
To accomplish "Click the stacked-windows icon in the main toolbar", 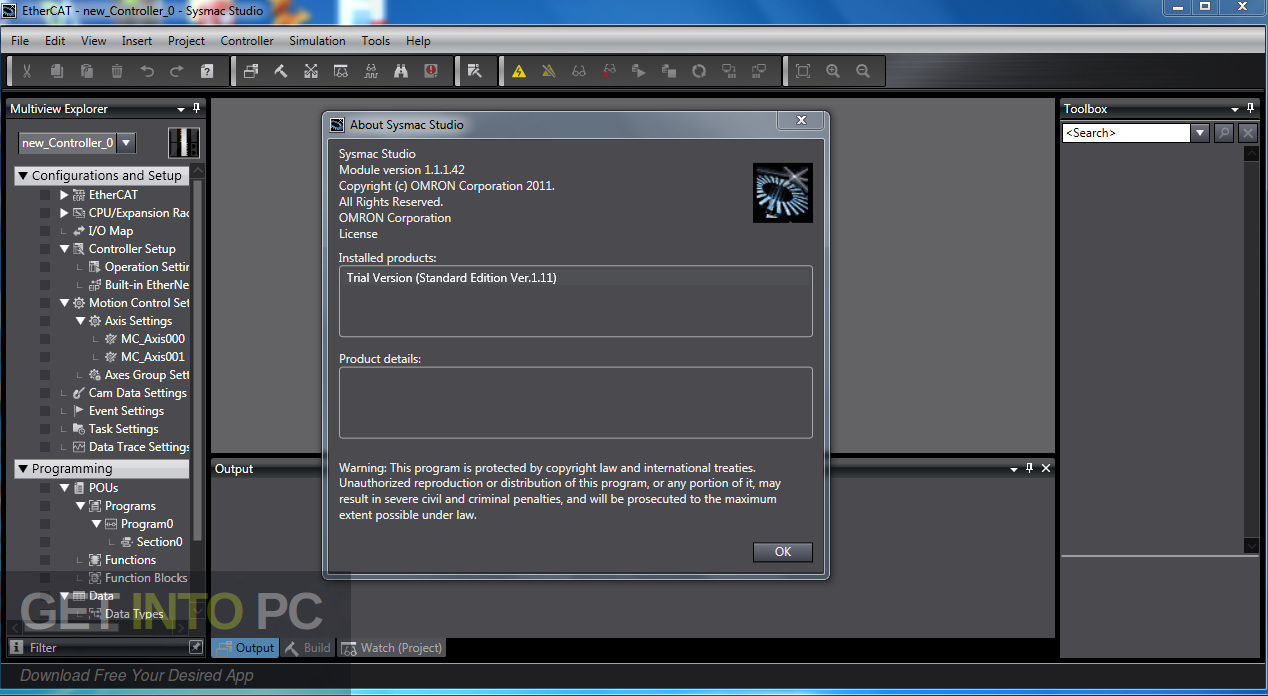I will click(x=251, y=71).
